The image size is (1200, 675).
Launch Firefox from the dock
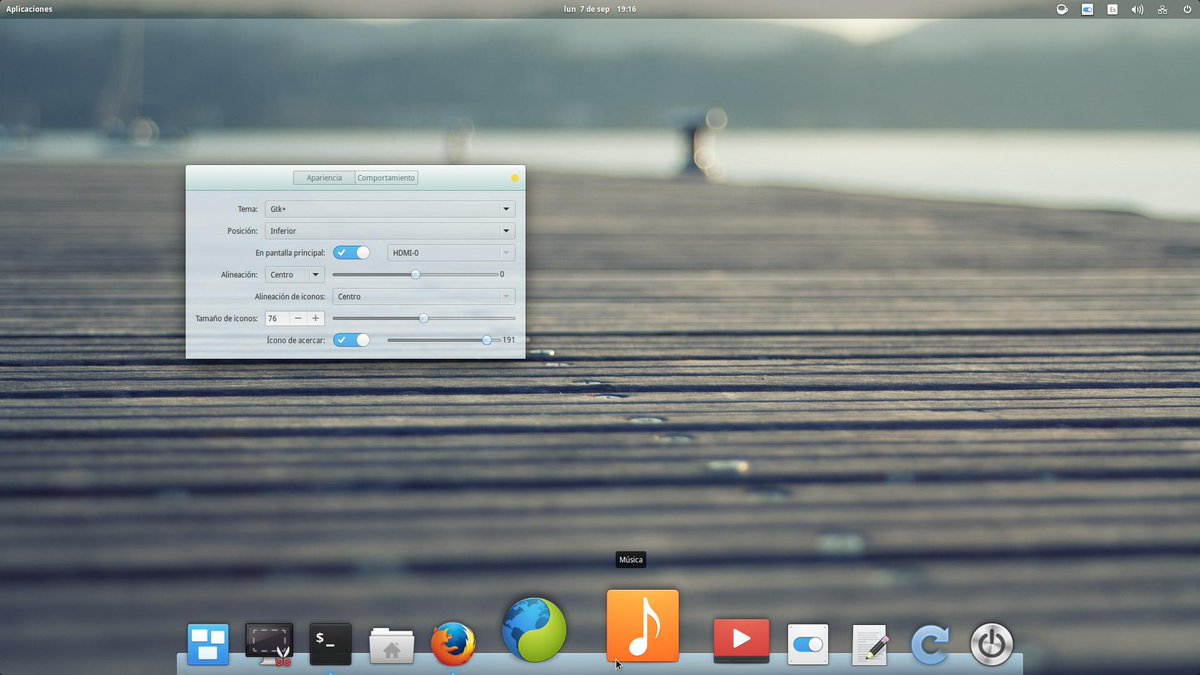[x=453, y=644]
